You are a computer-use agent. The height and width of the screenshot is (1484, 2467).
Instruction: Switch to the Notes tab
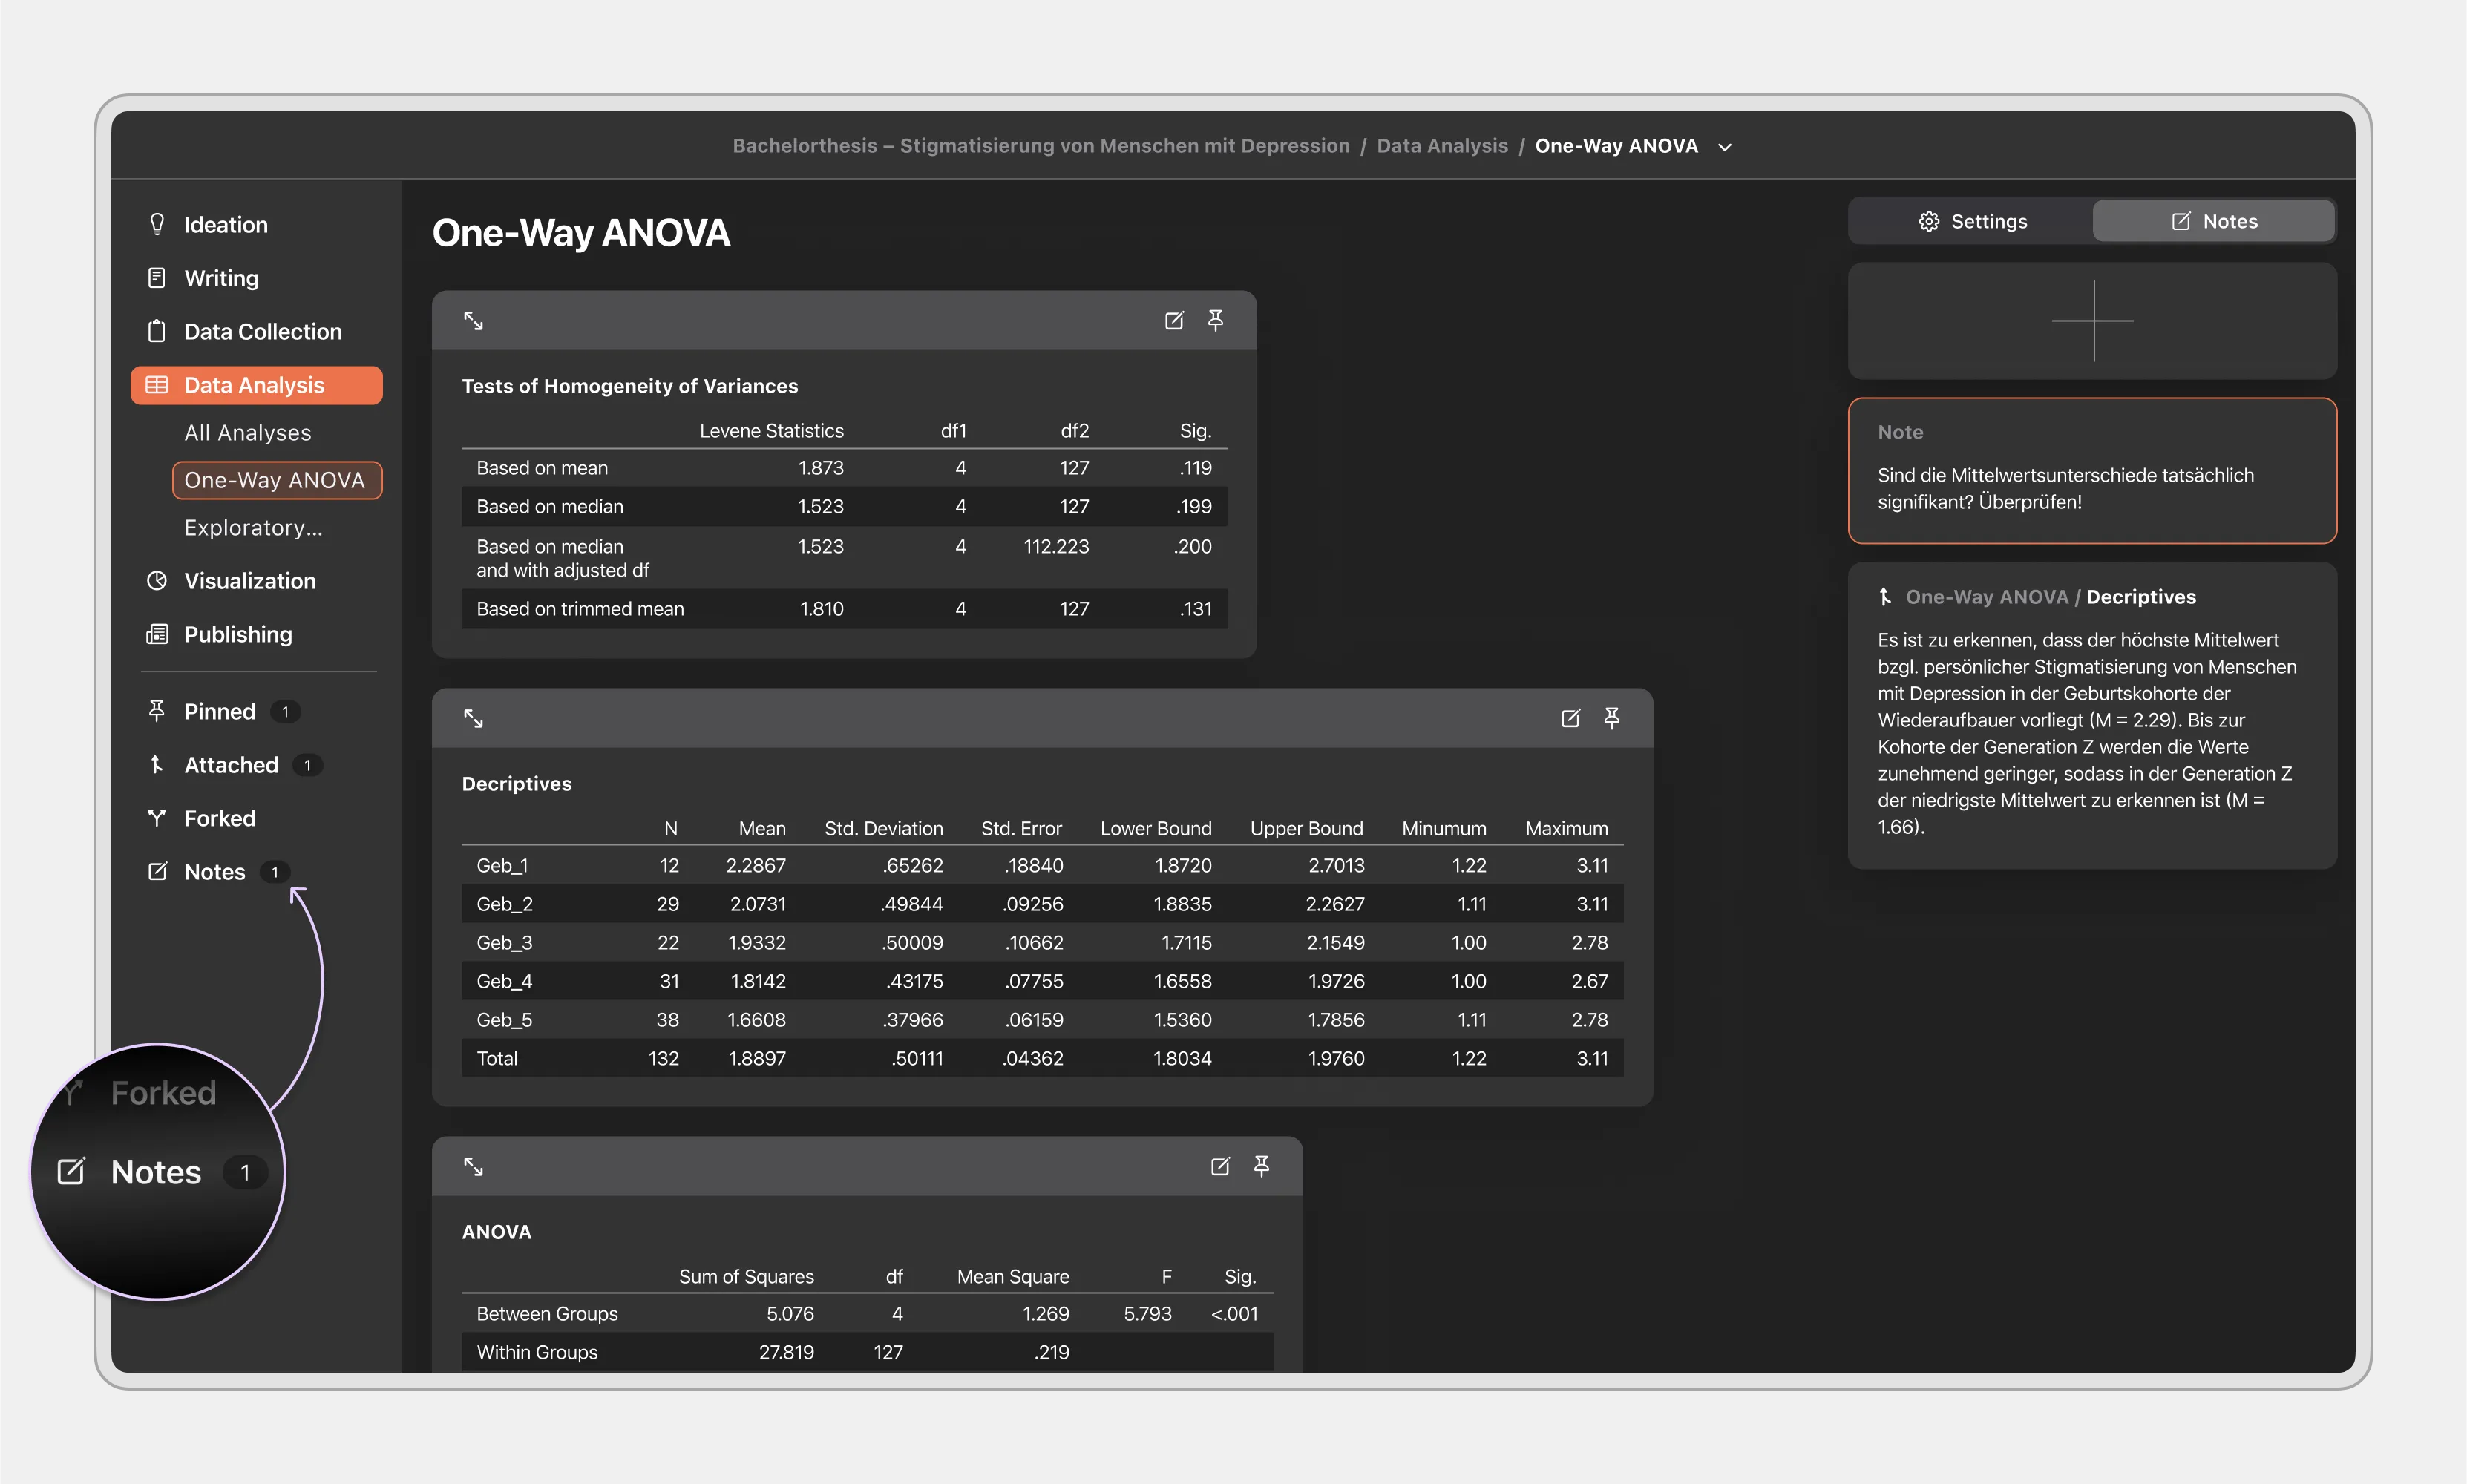(2213, 221)
